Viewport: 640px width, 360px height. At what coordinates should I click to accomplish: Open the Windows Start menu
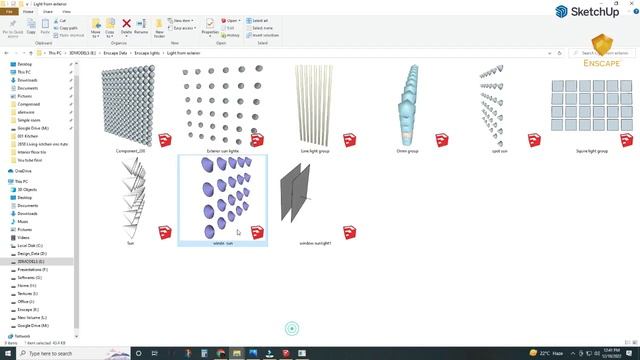pos(7,353)
